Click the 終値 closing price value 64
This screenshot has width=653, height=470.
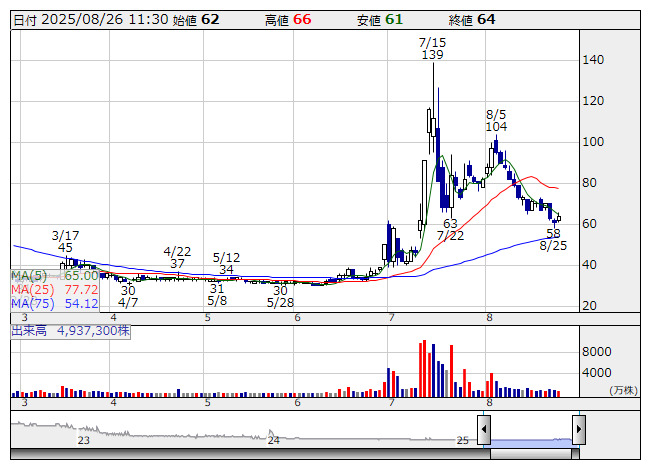coord(486,19)
